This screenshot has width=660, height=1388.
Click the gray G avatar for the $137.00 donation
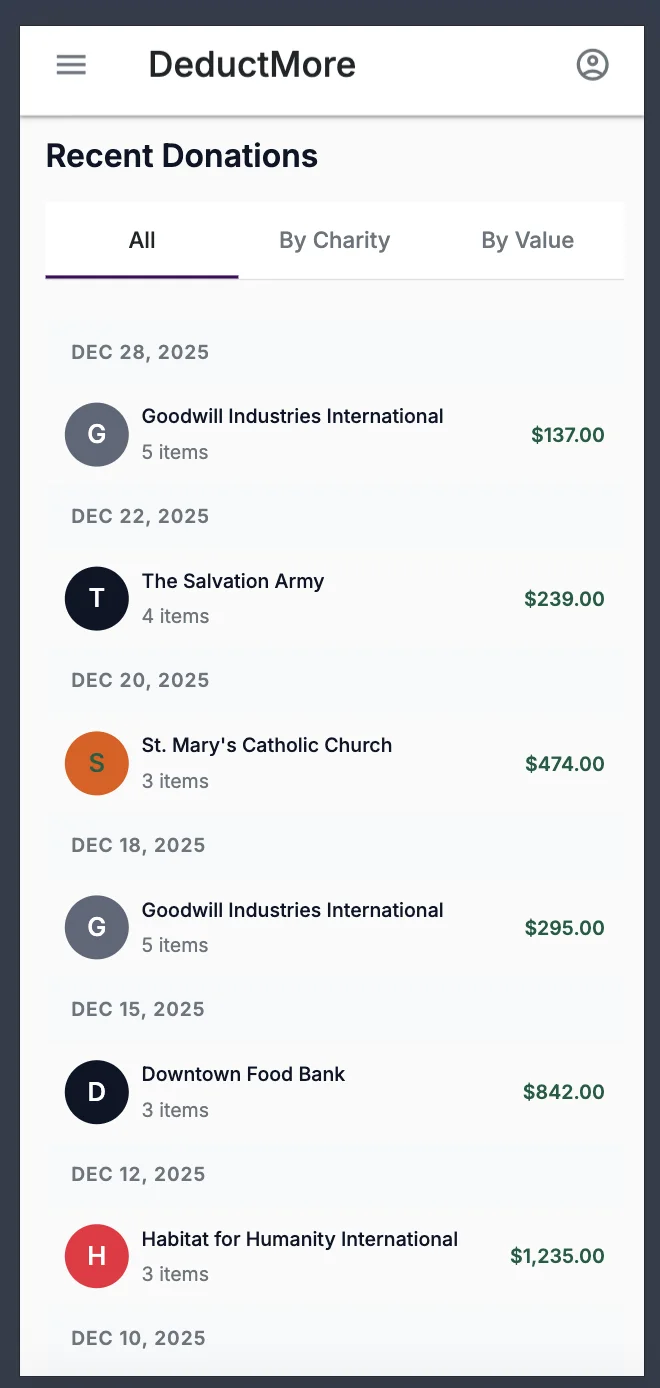tap(97, 435)
